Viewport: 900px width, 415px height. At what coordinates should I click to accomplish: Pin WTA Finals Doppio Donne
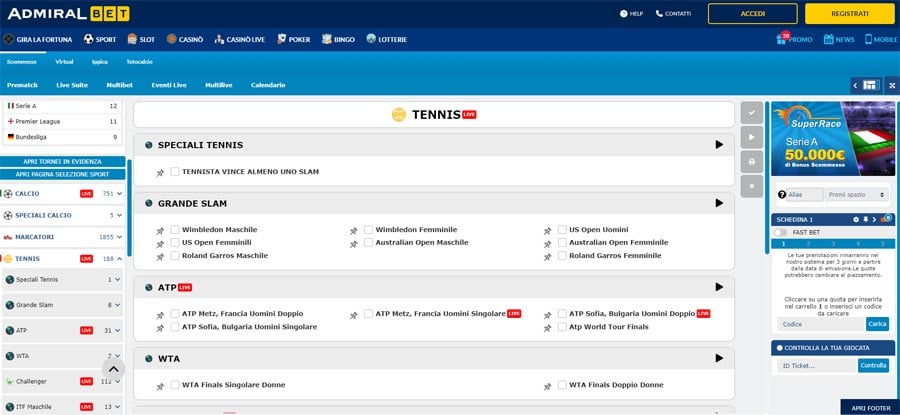tap(548, 387)
